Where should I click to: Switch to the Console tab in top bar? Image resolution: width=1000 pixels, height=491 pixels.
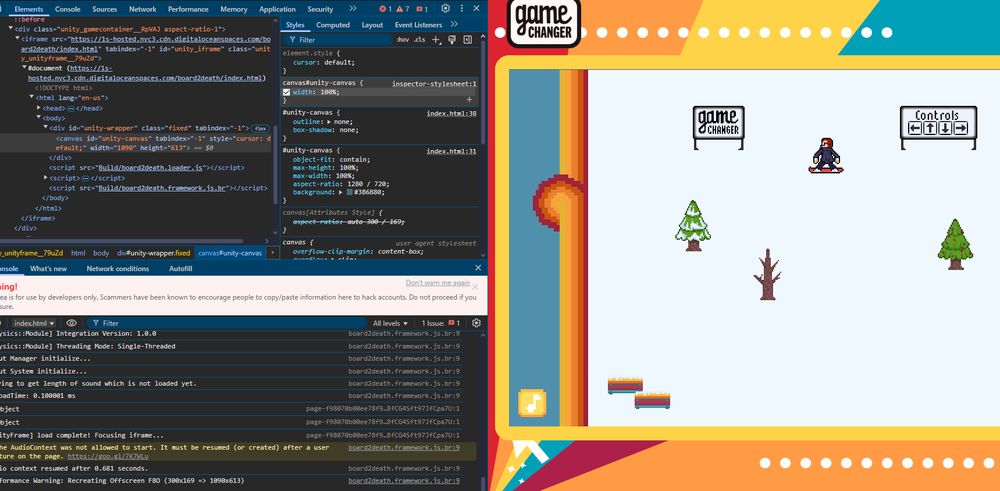click(x=68, y=9)
